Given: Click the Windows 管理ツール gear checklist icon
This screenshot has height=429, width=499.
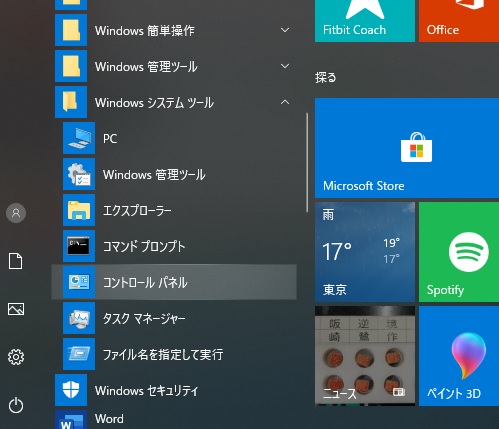Looking at the screenshot, I should click(x=79, y=174).
